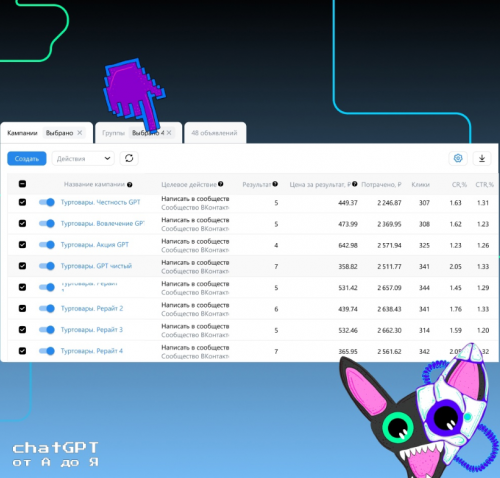Open the Действия dropdown
The image size is (500, 478).
[83, 158]
